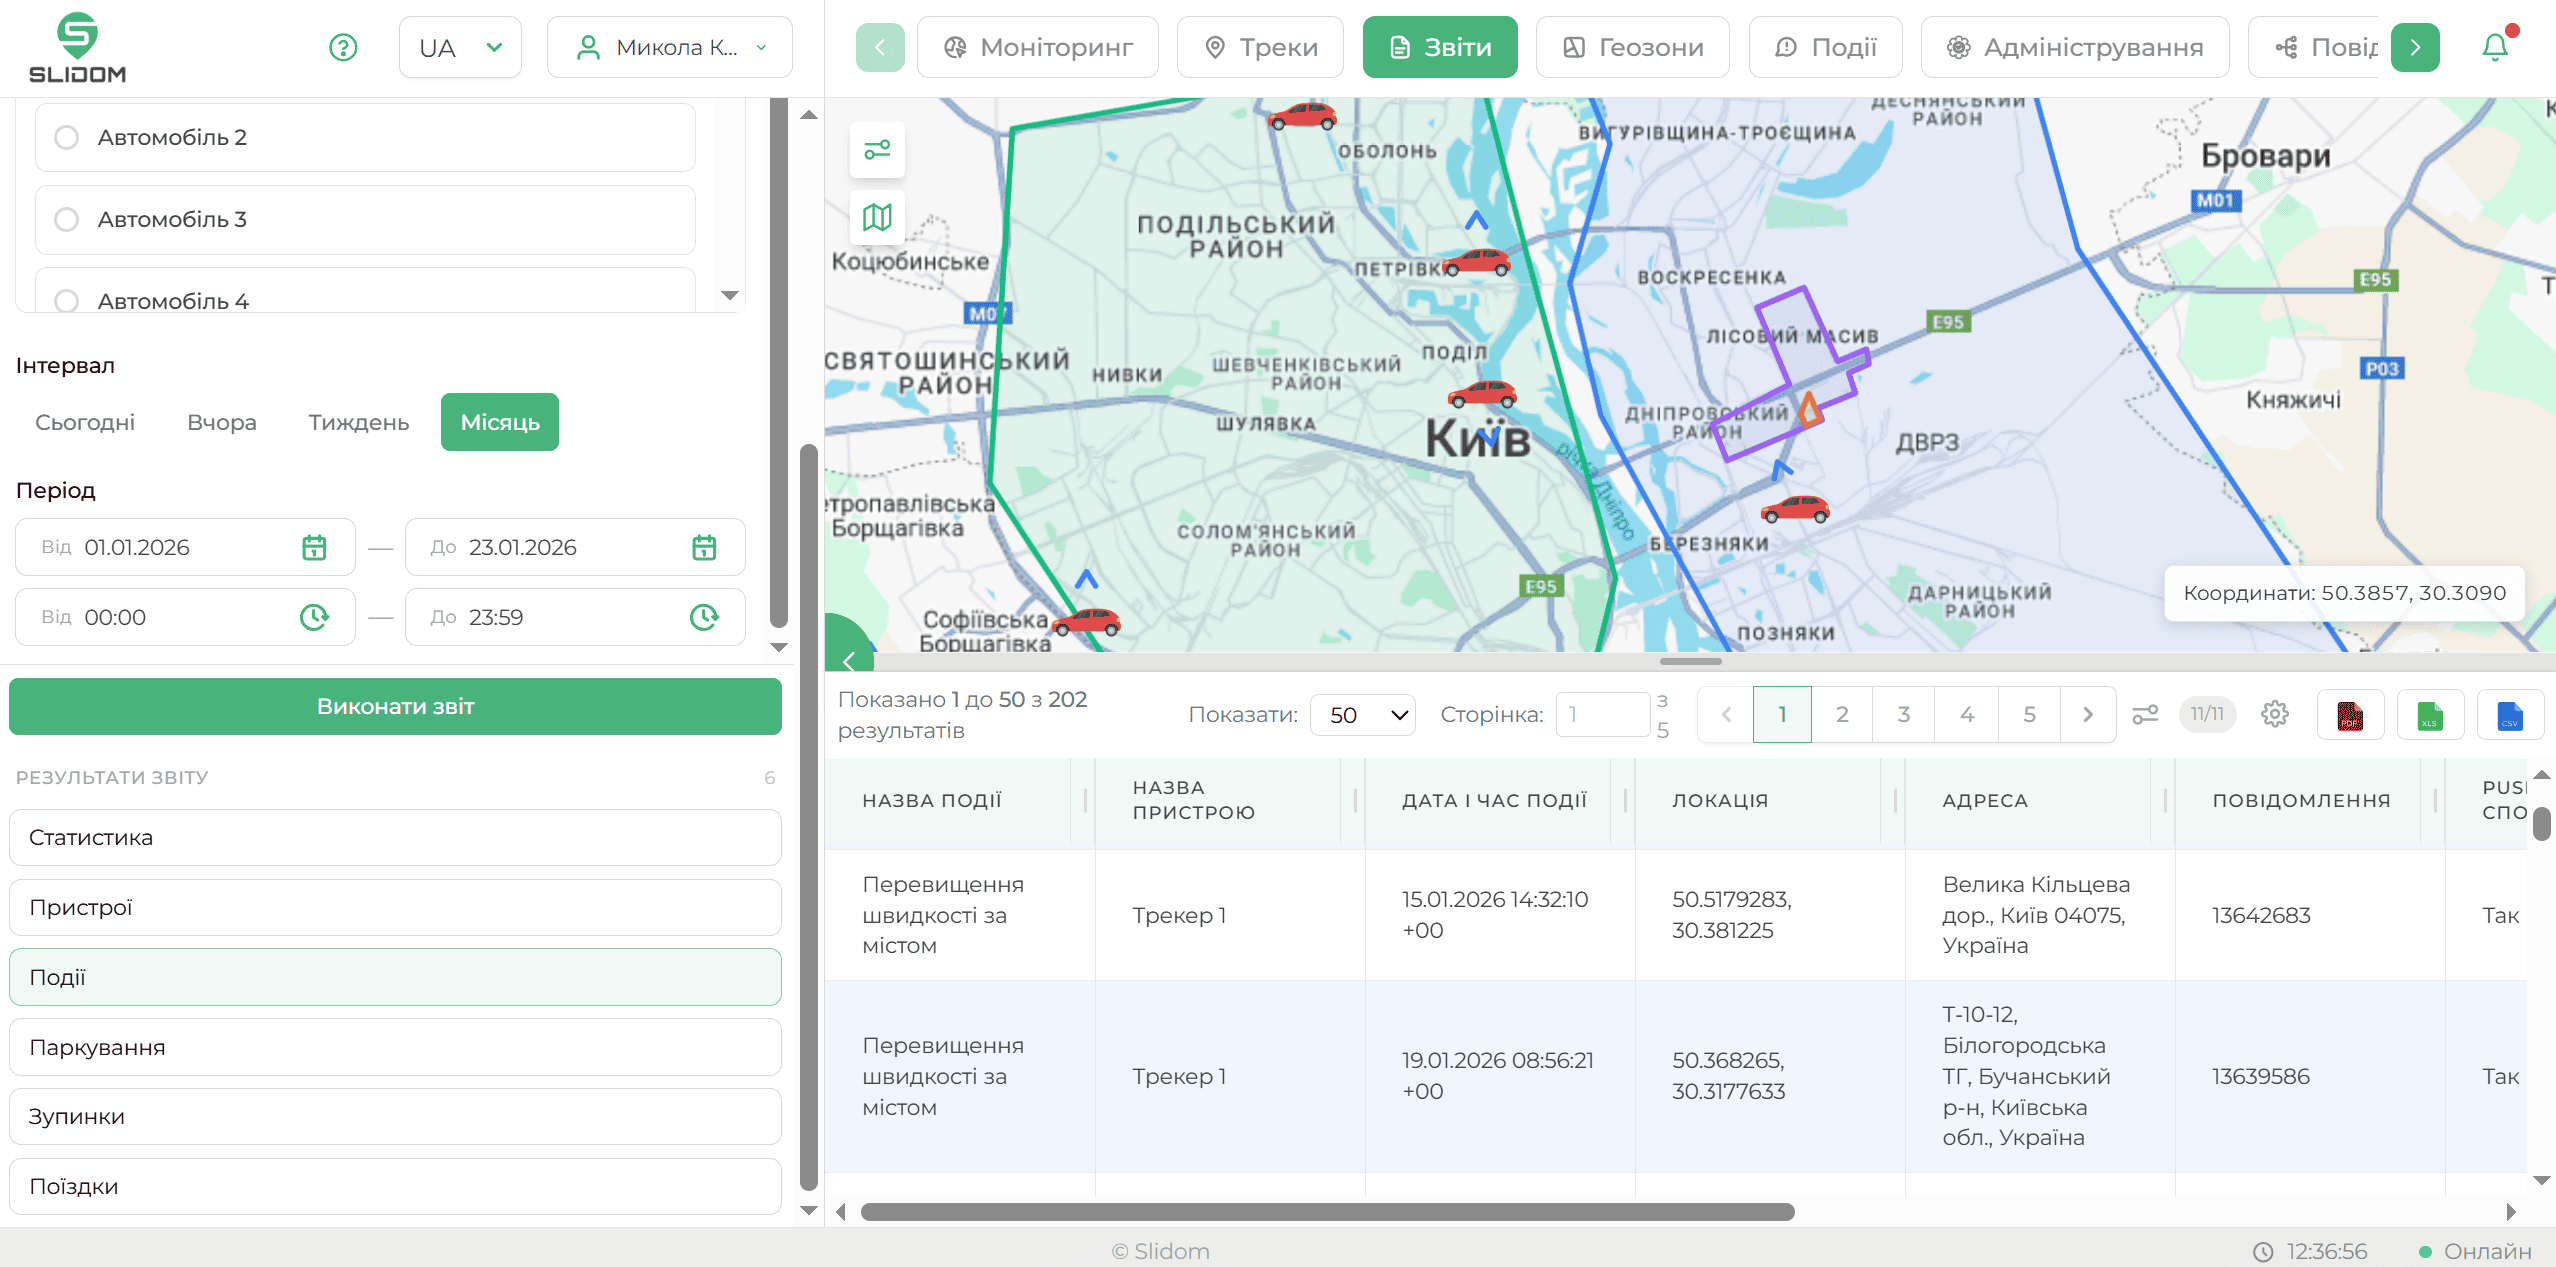The height and width of the screenshot is (1267, 2556).
Task: Open map filter settings icon
Action: click(877, 150)
